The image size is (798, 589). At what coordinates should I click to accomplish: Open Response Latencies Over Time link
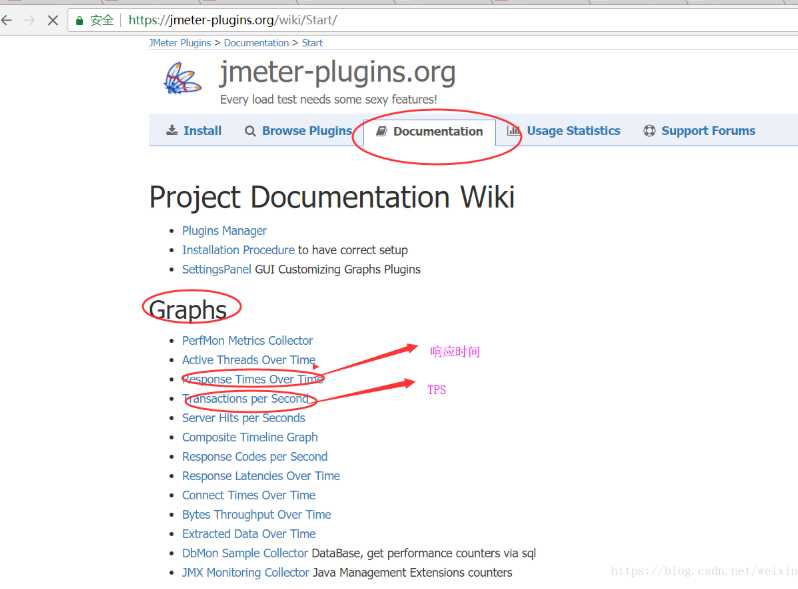[x=261, y=476]
